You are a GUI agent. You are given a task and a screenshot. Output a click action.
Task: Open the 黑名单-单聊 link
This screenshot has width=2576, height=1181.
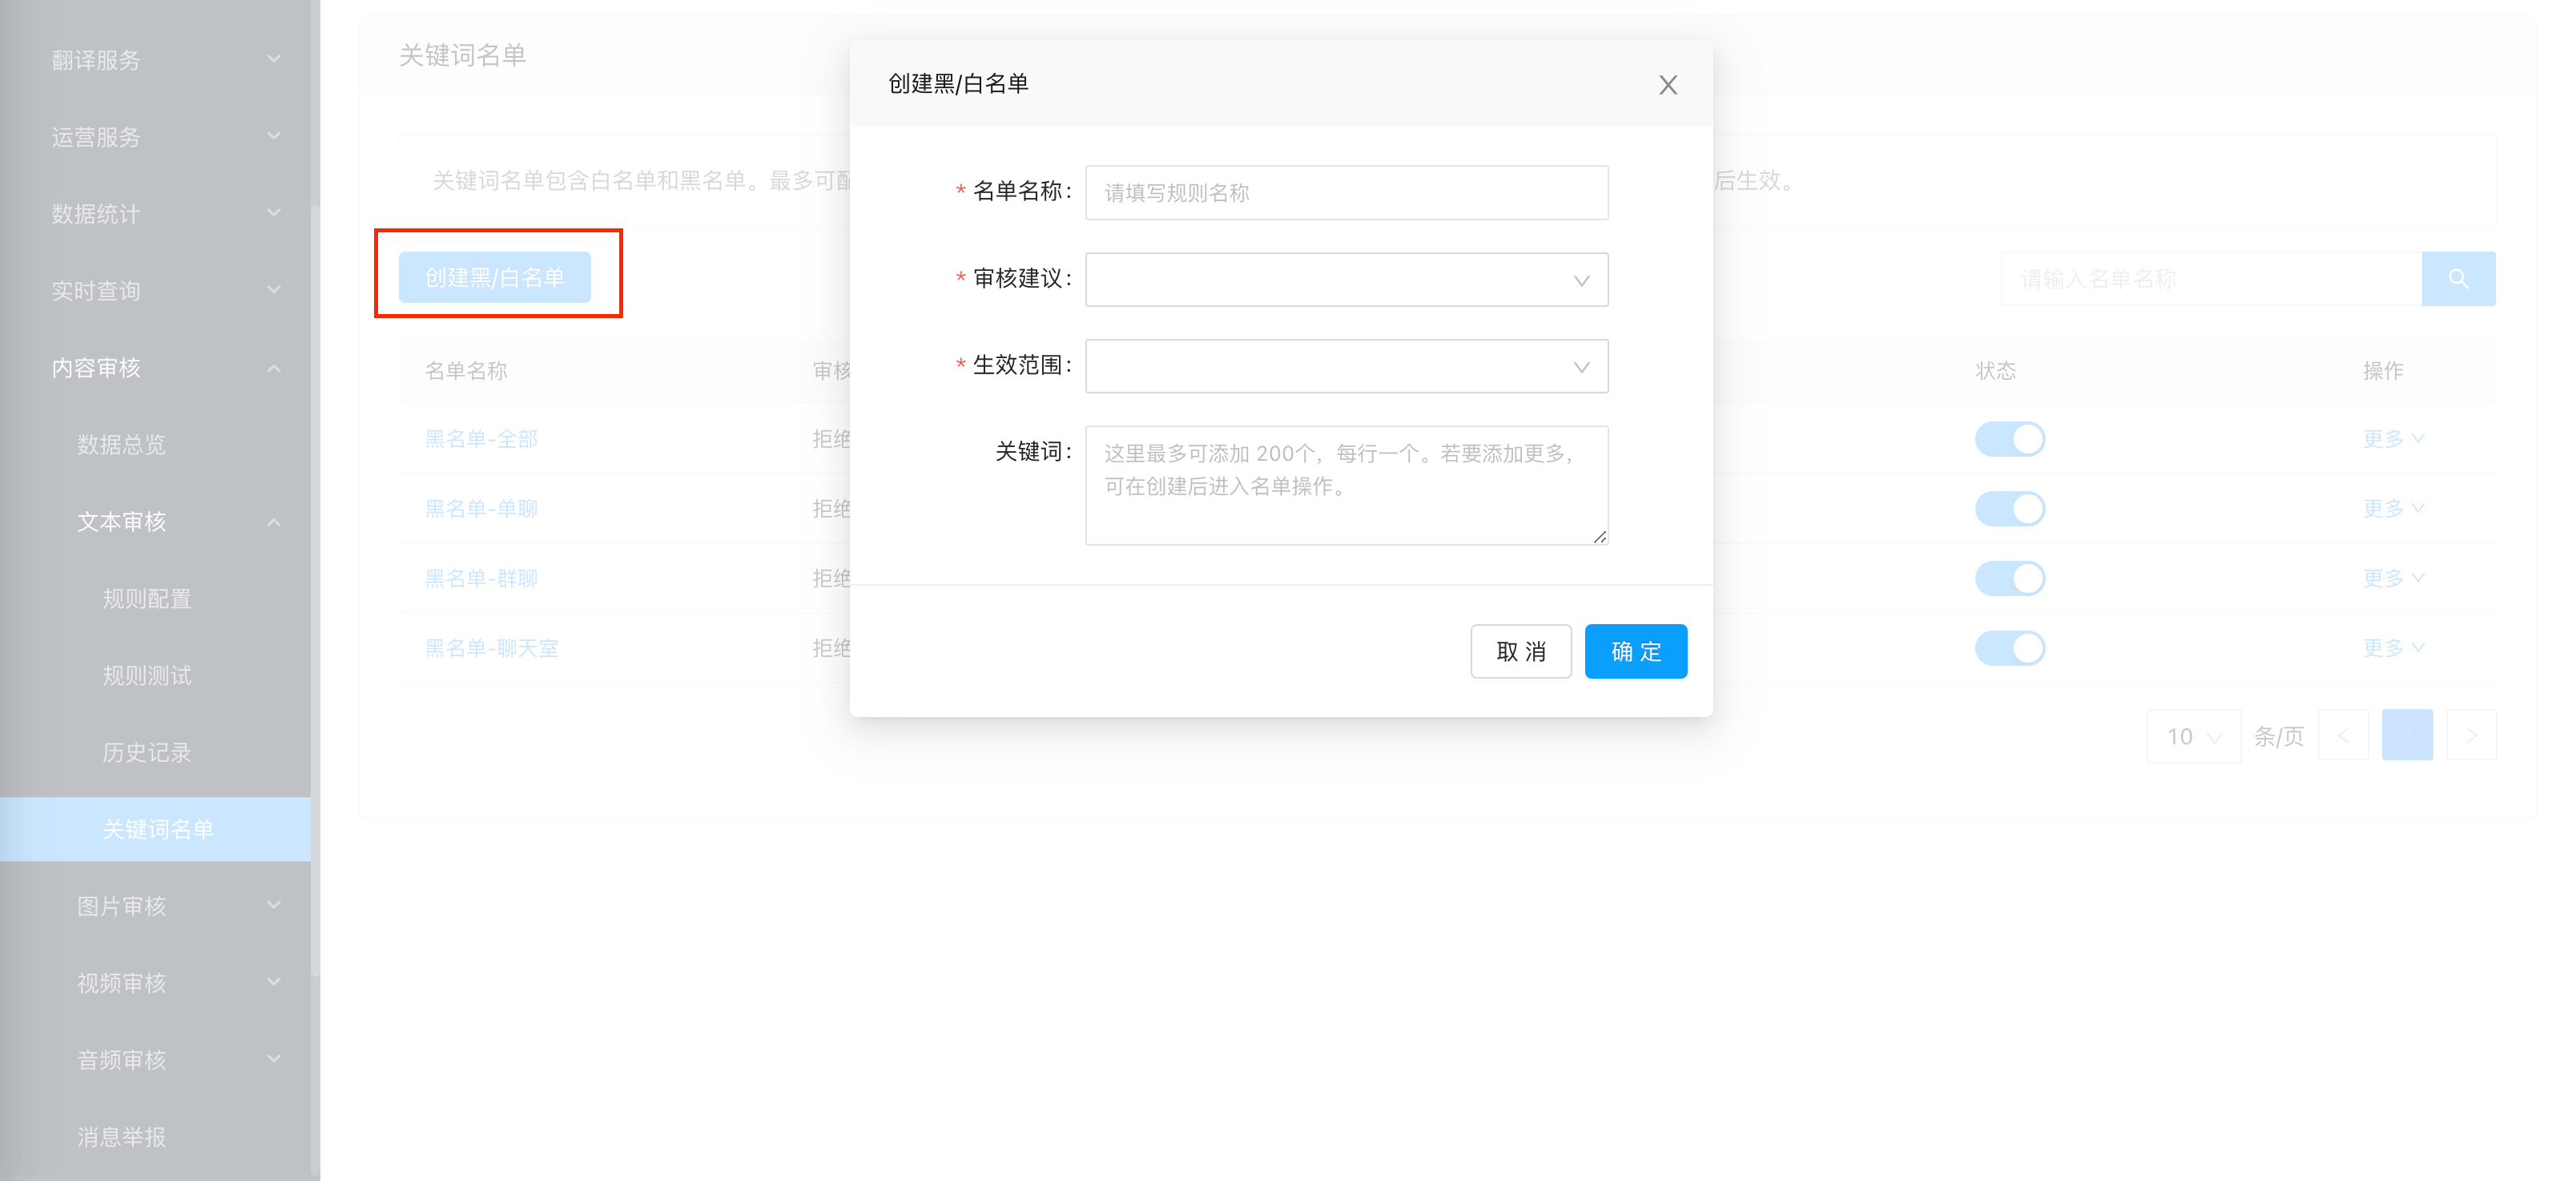(481, 509)
